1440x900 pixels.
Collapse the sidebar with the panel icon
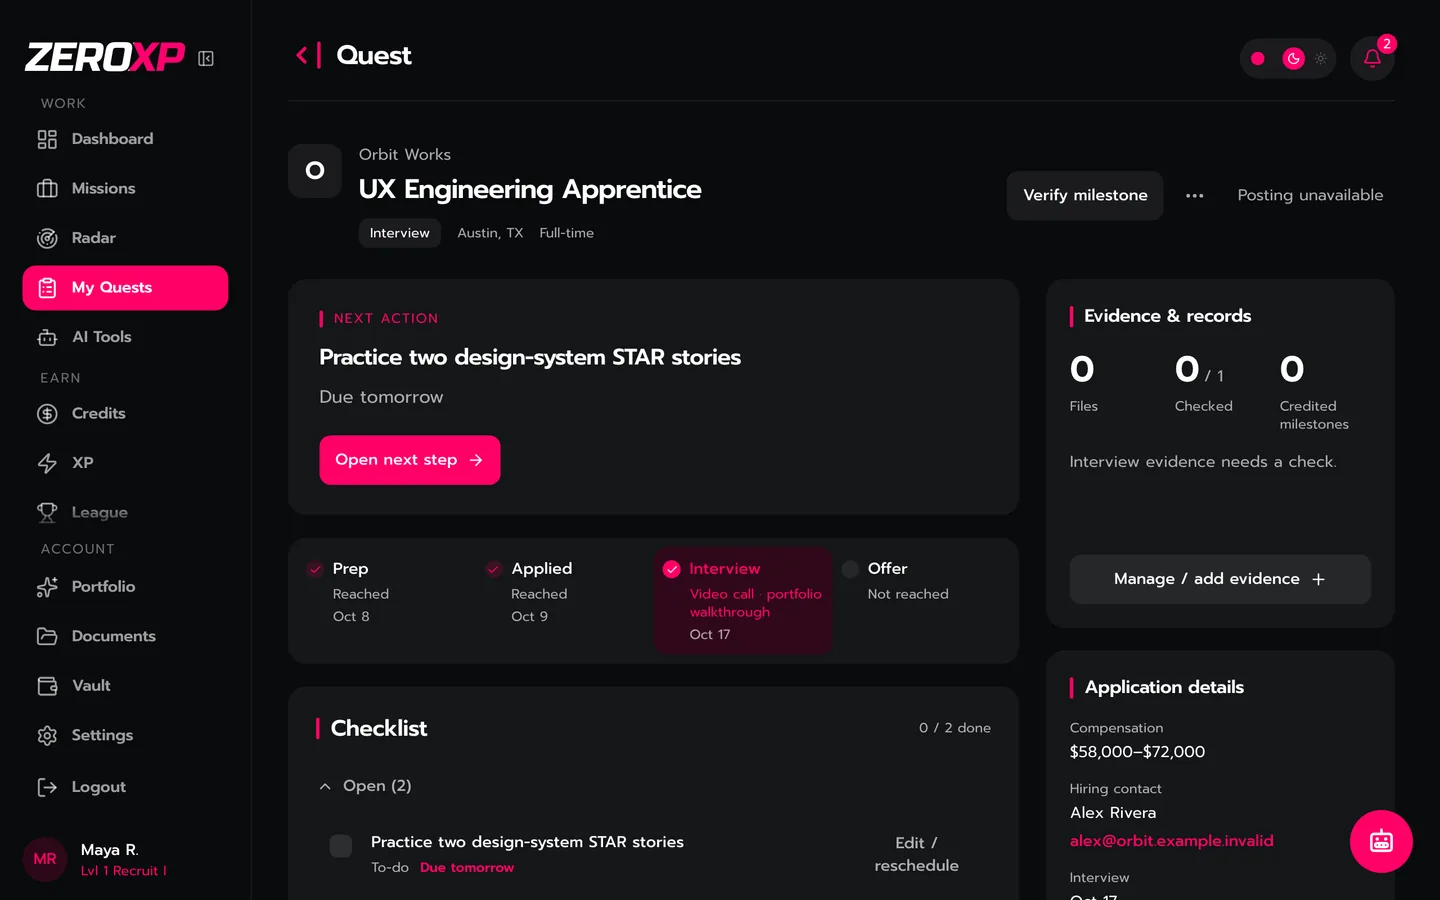coord(206,59)
